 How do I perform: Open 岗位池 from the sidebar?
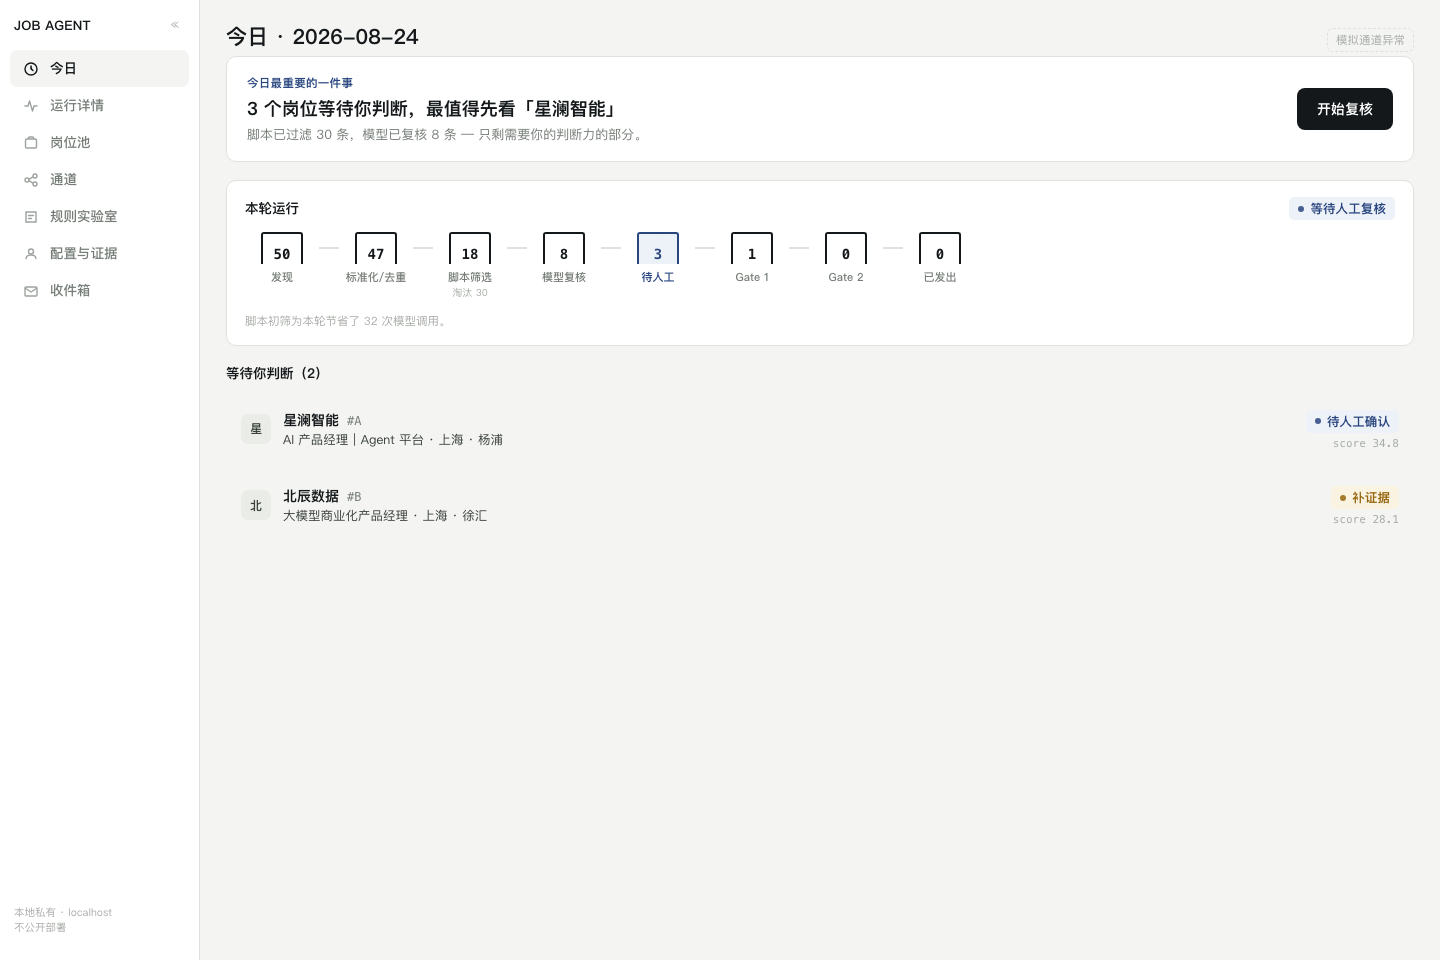point(99,142)
